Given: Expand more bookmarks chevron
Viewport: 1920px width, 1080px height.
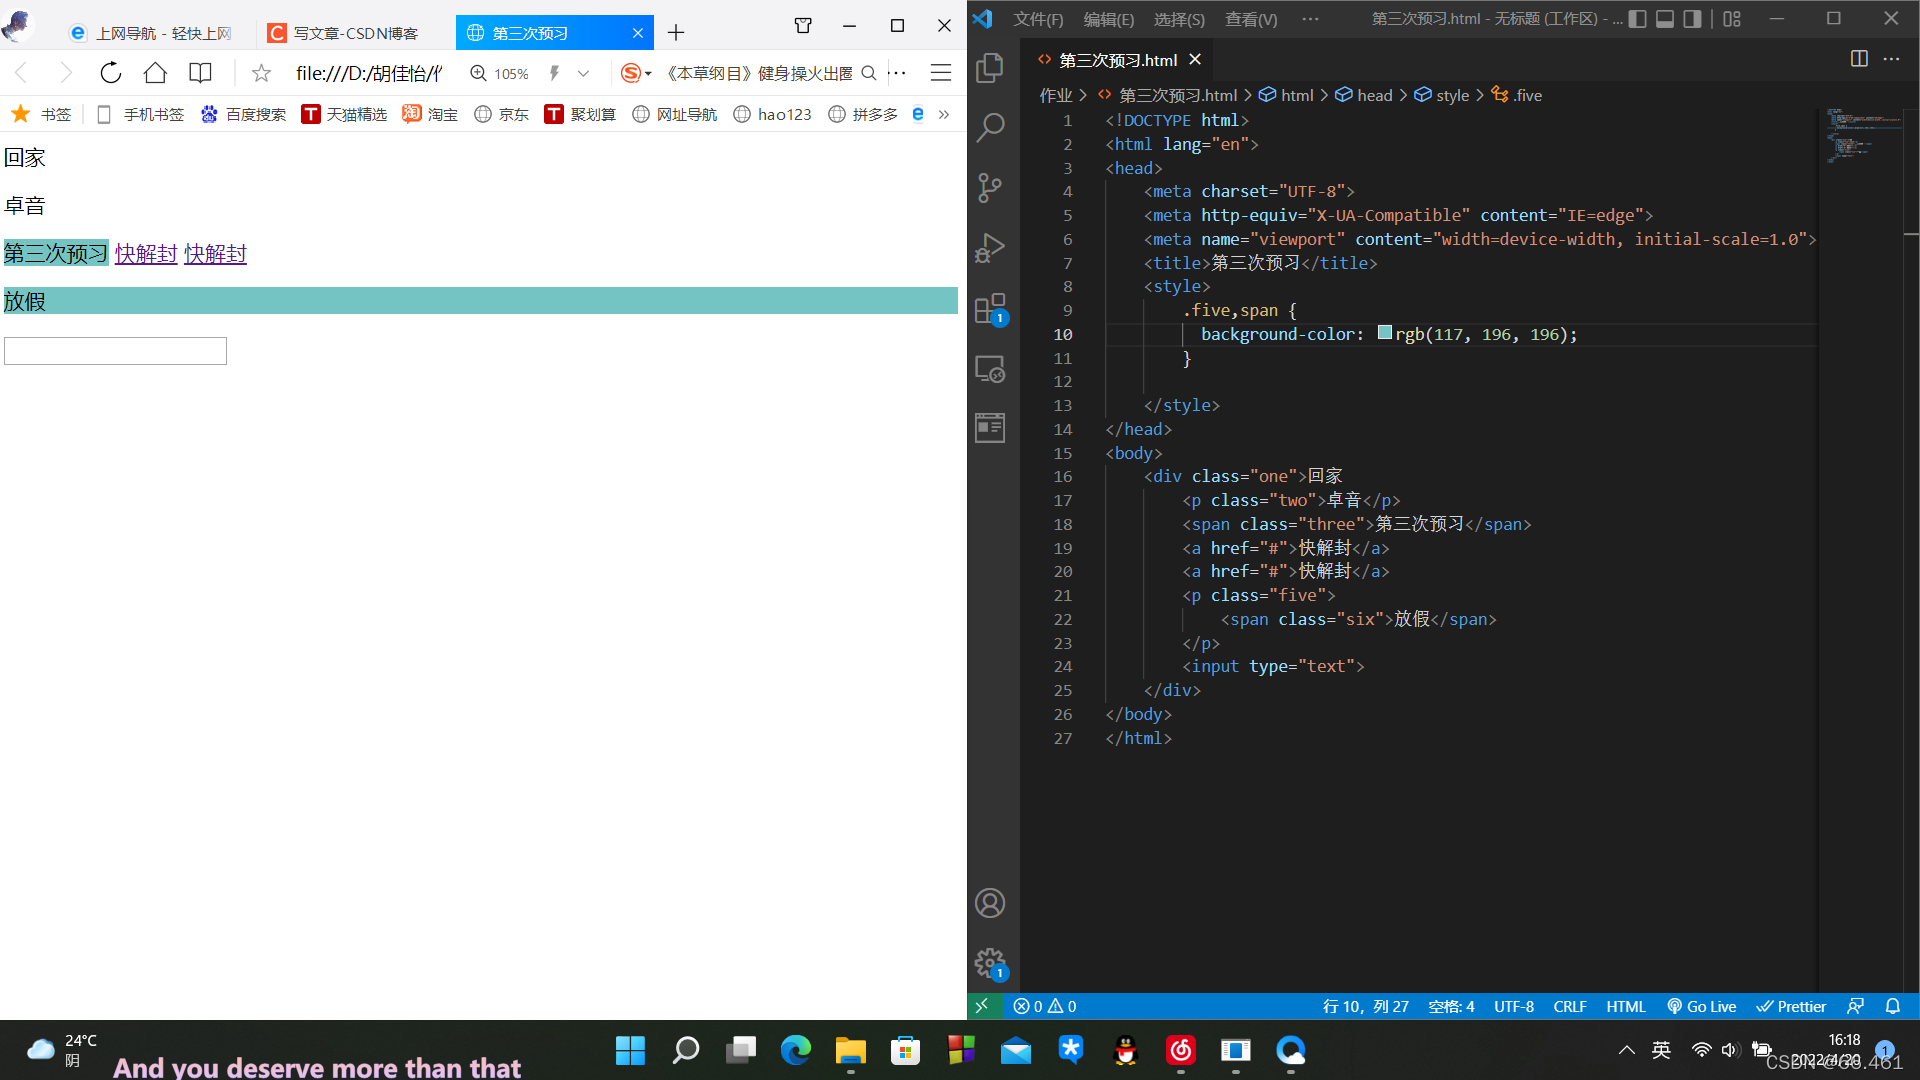Looking at the screenshot, I should click(943, 114).
